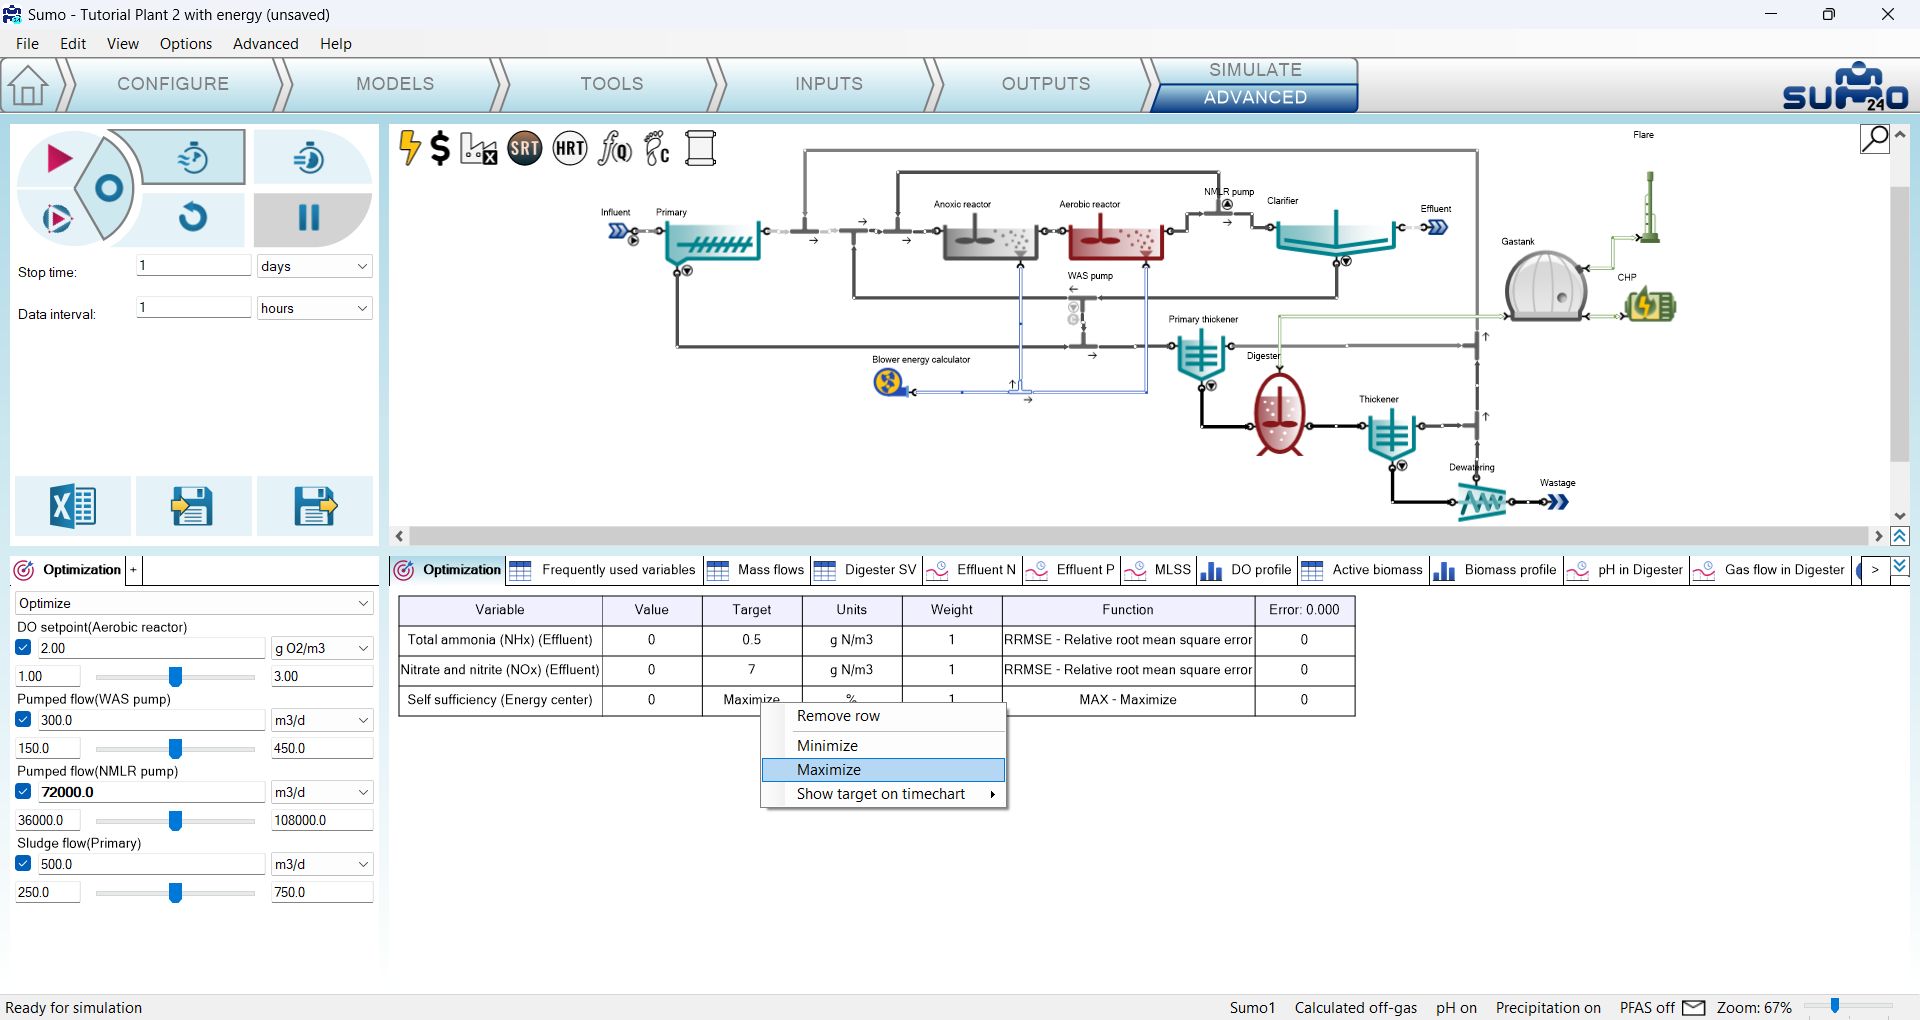Click the temperature °C tool icon

657,149
